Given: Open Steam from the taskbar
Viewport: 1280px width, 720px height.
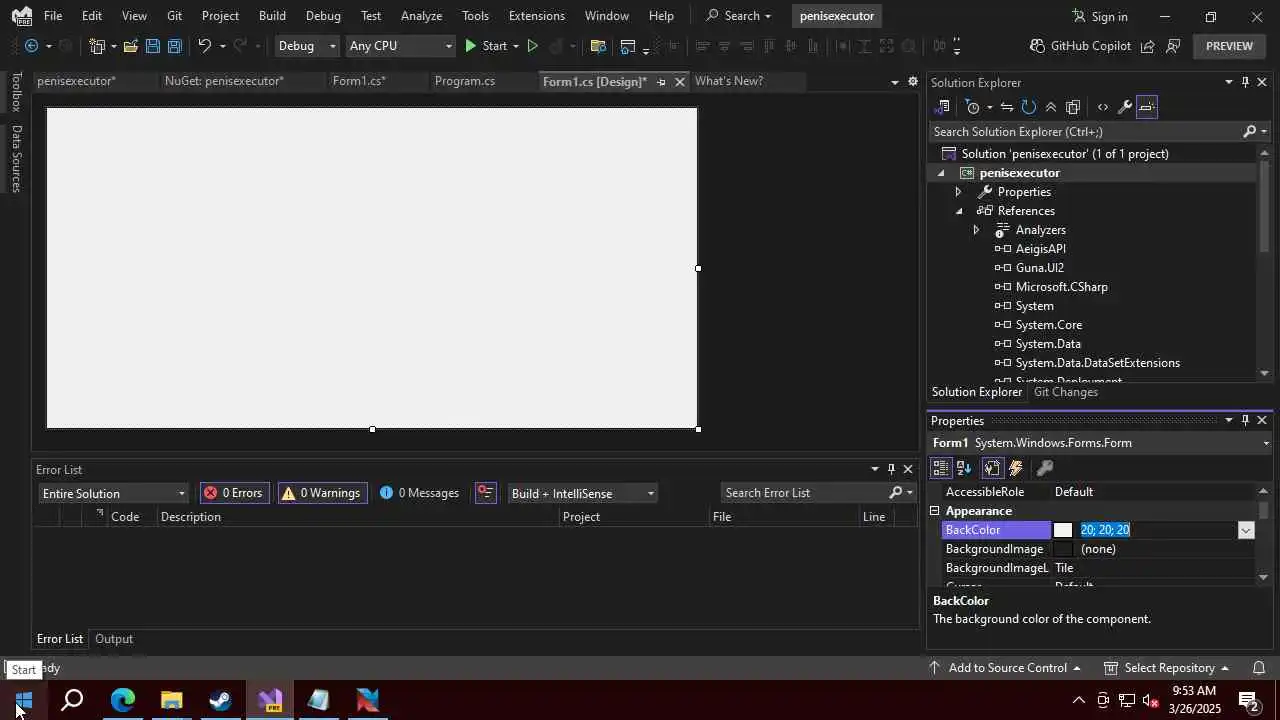Looking at the screenshot, I should pos(221,700).
